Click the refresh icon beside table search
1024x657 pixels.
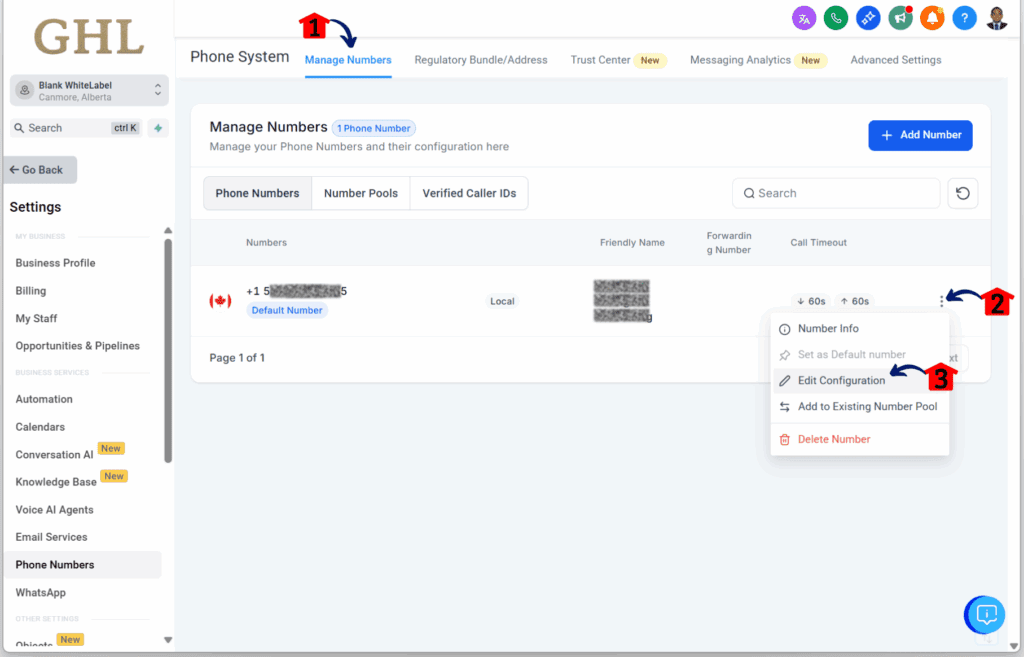963,193
